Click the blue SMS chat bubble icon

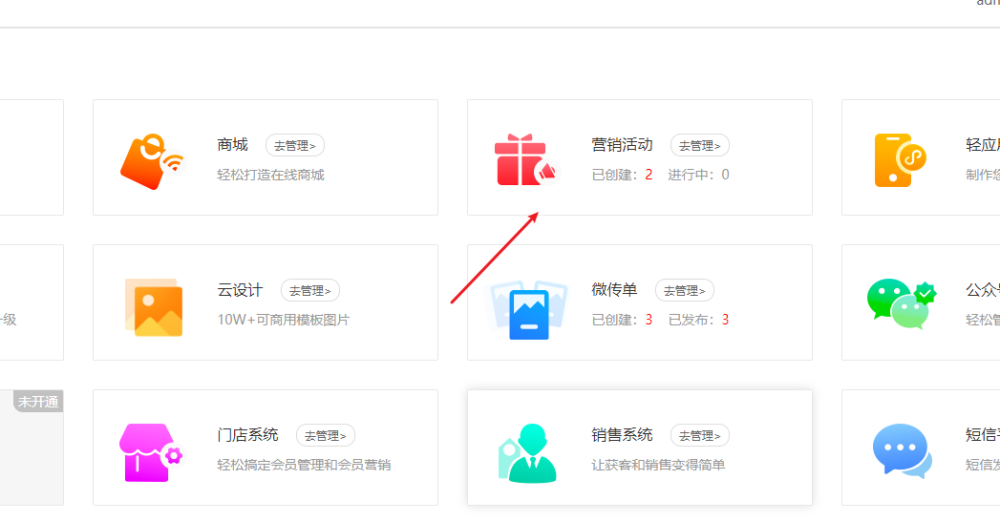[902, 451]
